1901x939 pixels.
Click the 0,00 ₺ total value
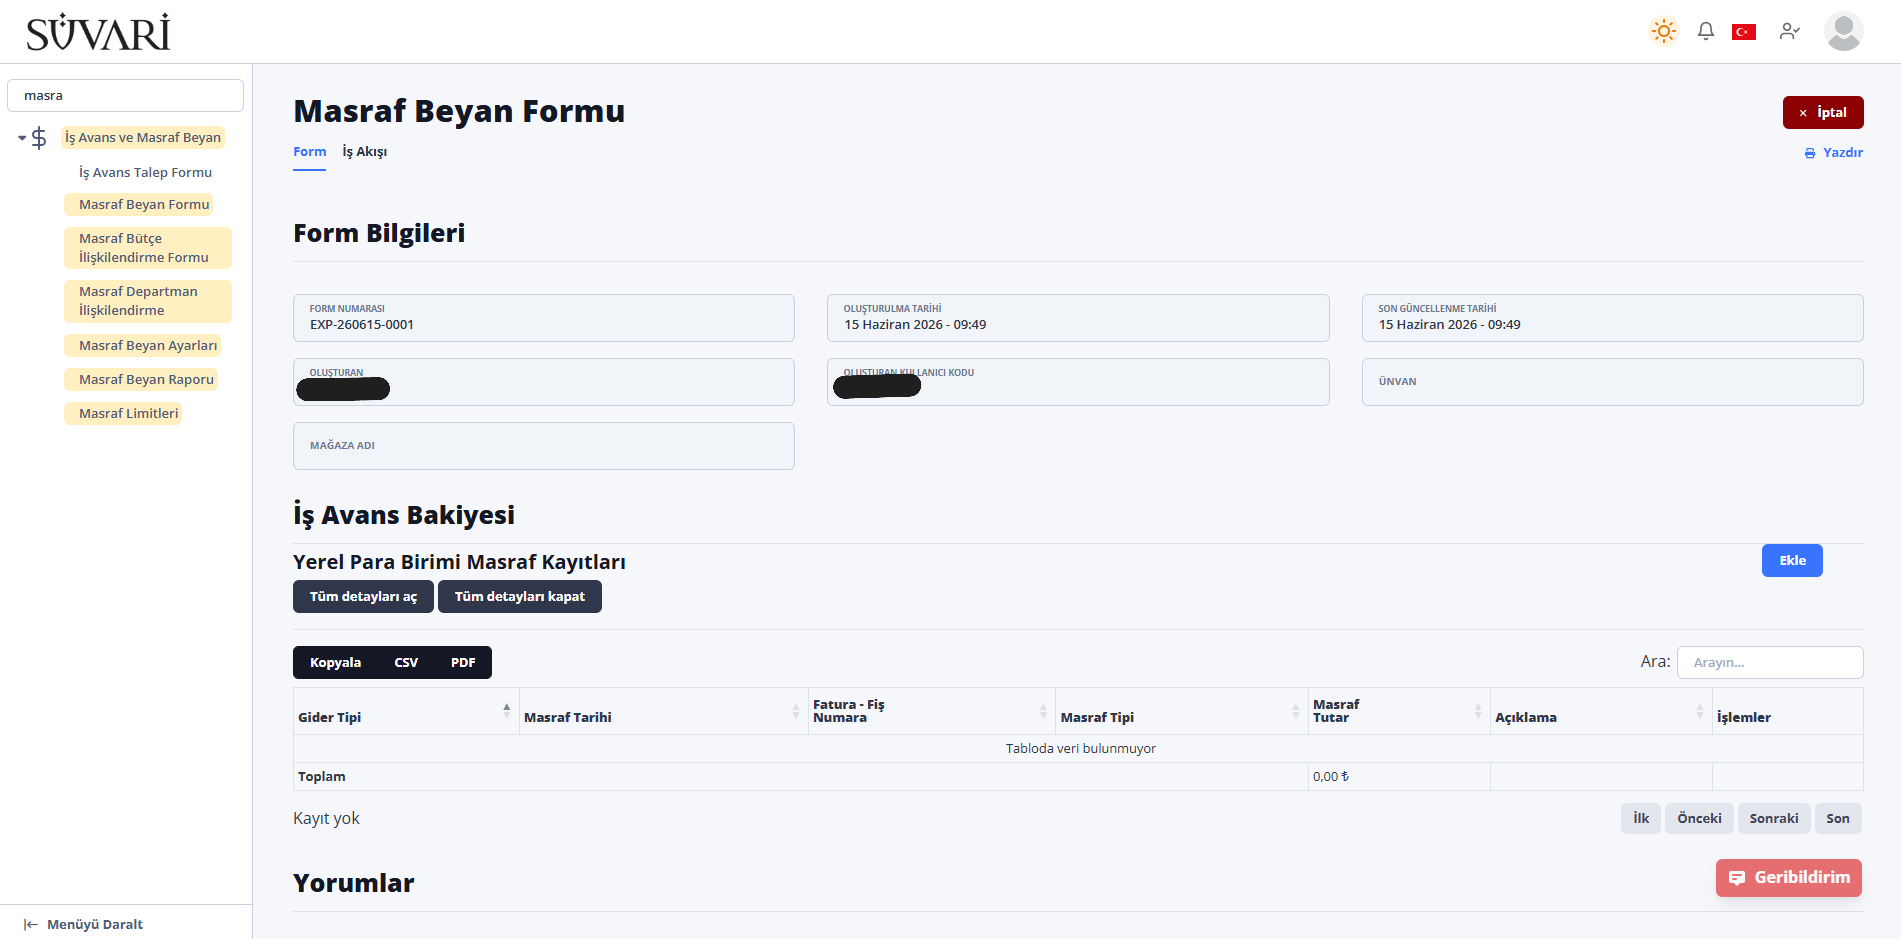pyautogui.click(x=1330, y=777)
